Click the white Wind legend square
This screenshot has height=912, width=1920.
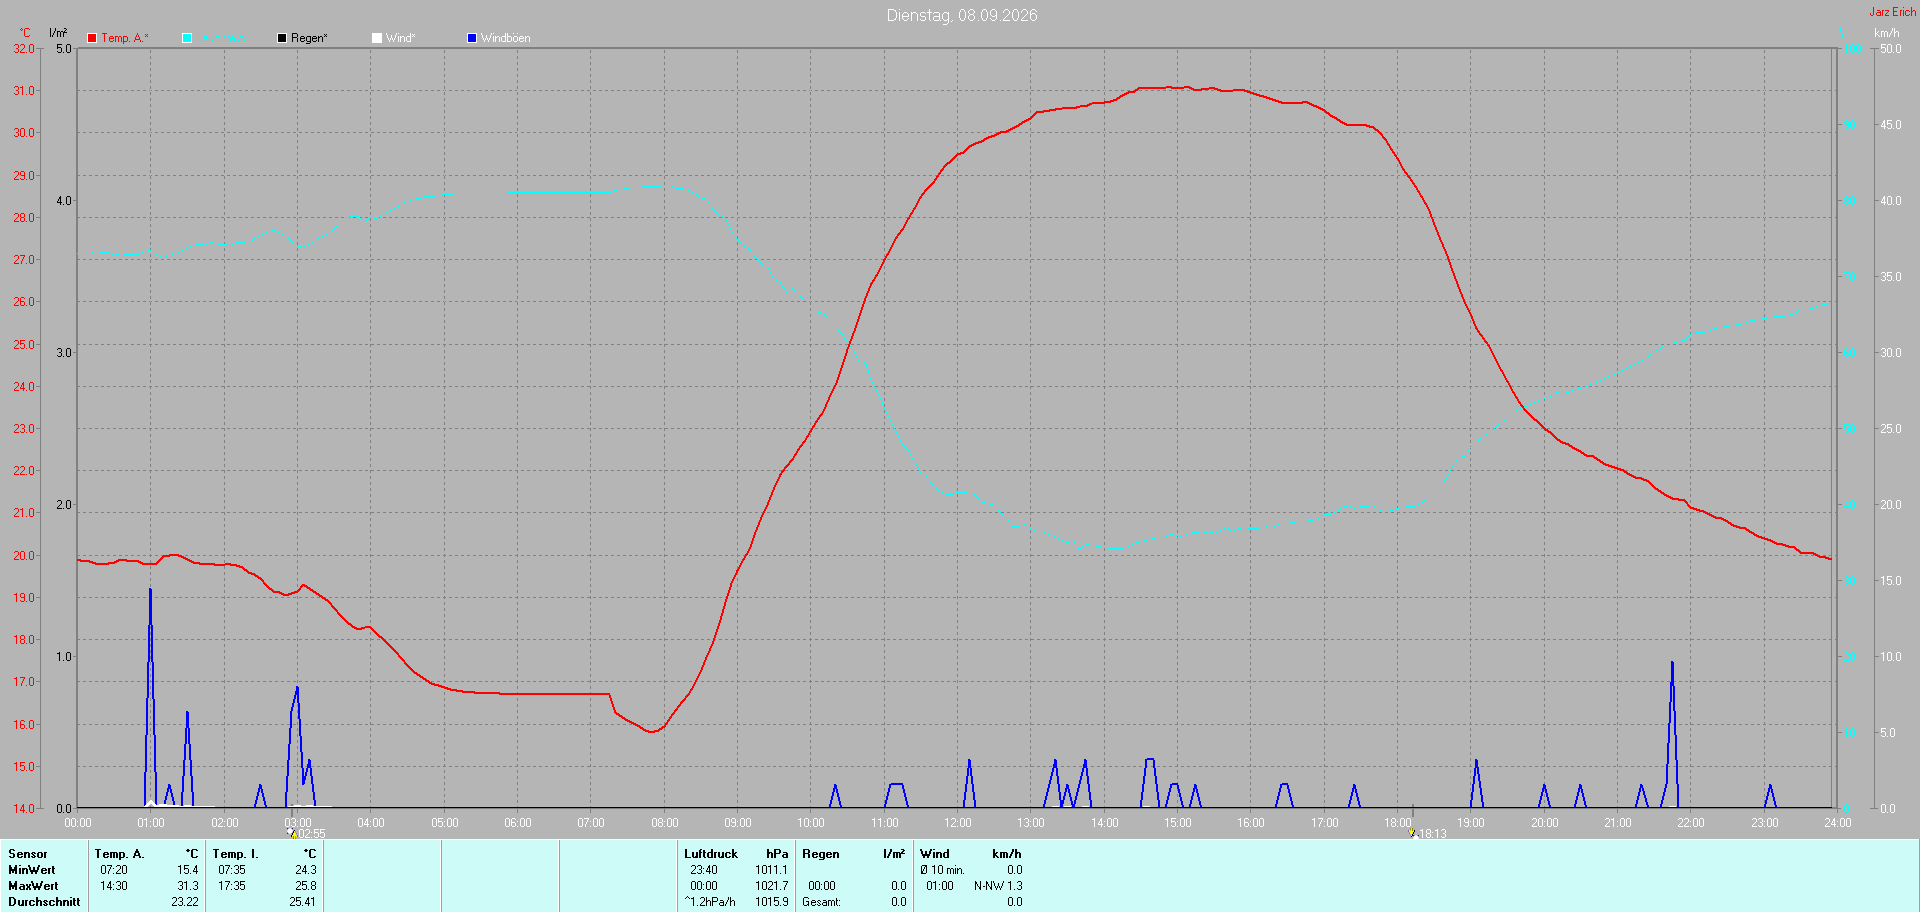[x=377, y=38]
